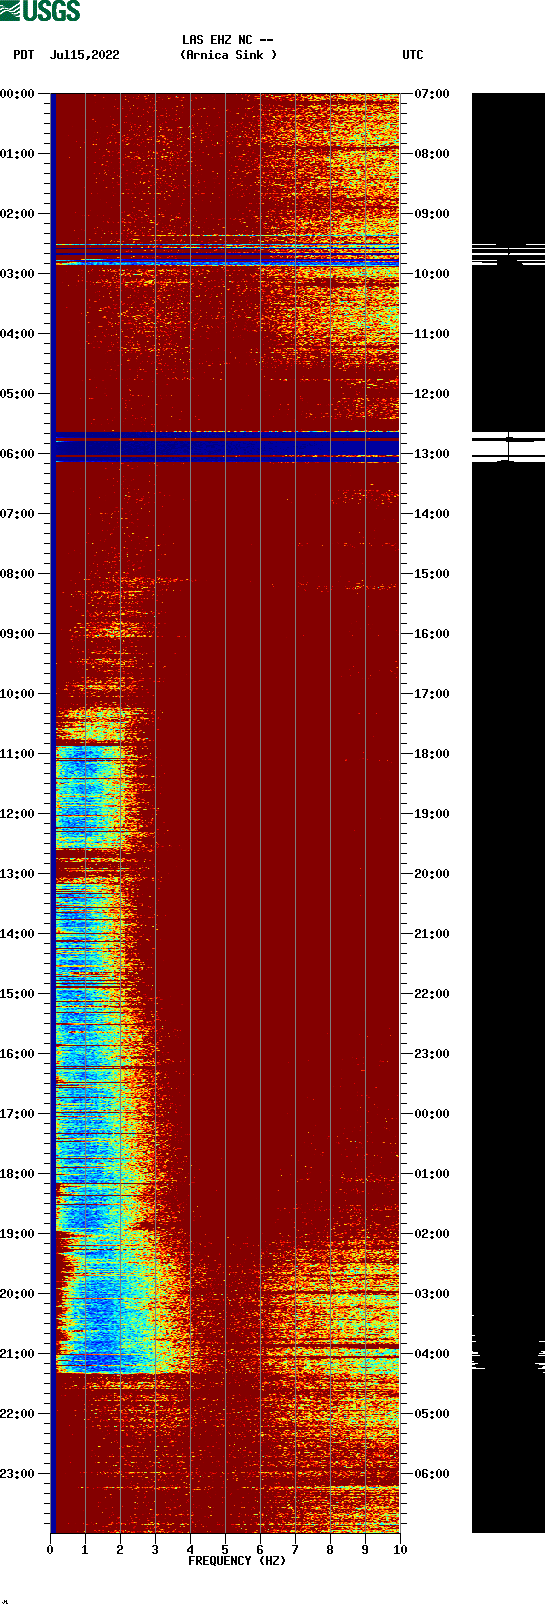Click the 10:00 UTC time label
Viewport: 552px width, 1613px height.
coord(432,274)
